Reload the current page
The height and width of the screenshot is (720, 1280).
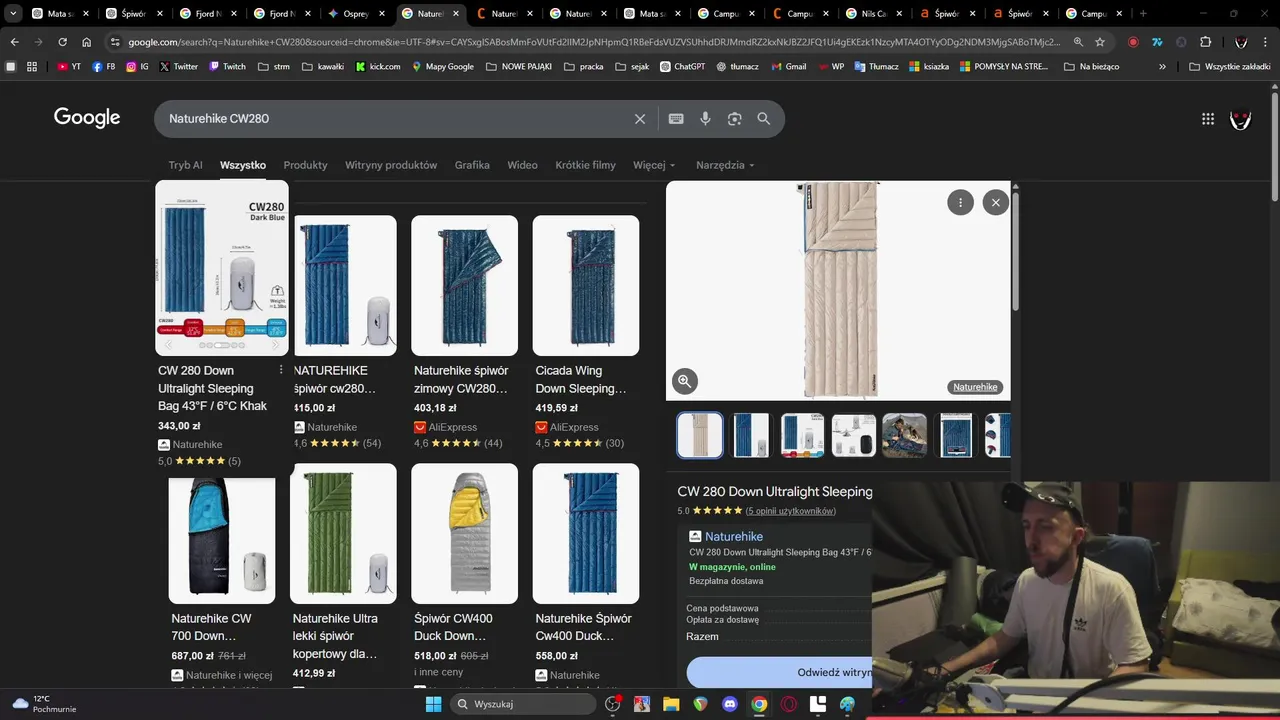[x=62, y=42]
